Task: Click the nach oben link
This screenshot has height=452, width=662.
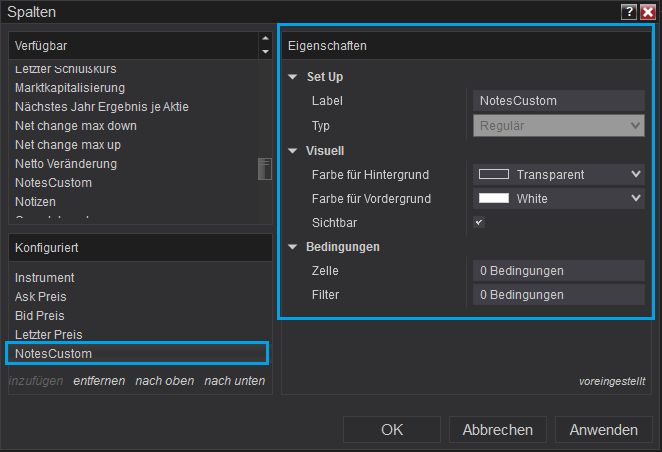Action: (x=164, y=381)
